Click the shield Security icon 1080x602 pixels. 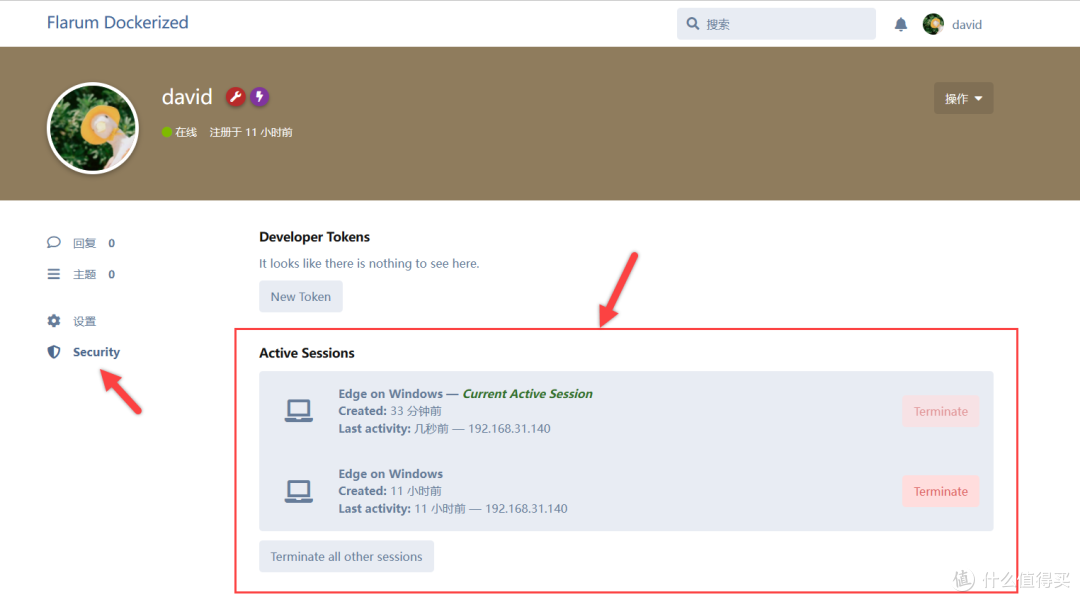pyautogui.click(x=54, y=352)
